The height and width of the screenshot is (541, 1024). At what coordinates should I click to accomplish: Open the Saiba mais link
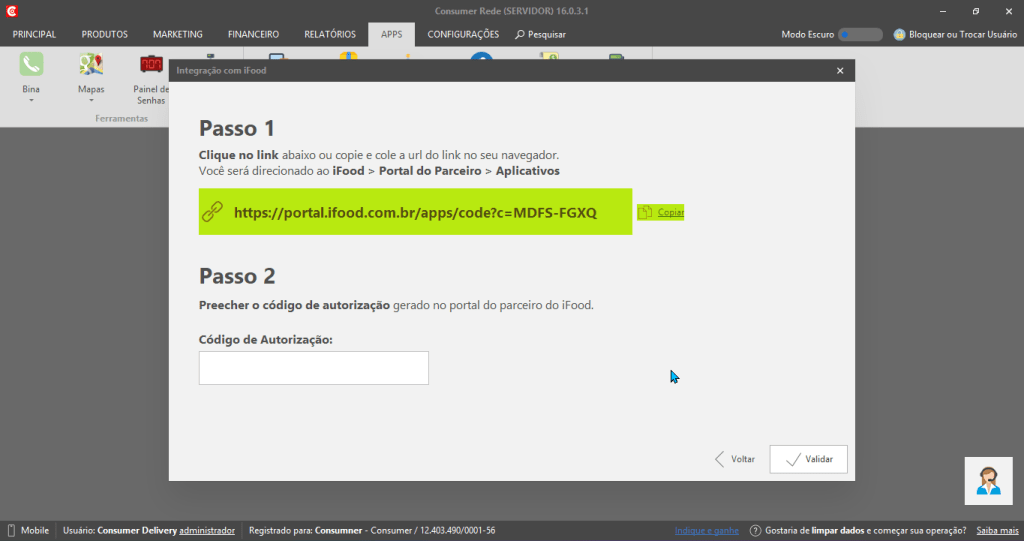(997, 531)
